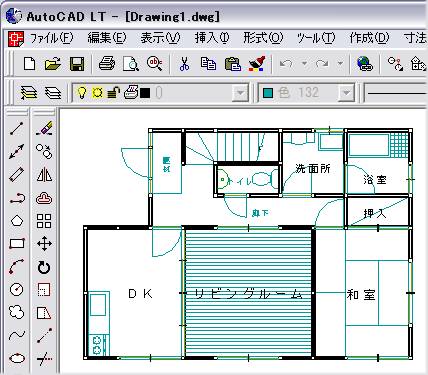
Task: Click the Copy icon
Action: click(208, 64)
